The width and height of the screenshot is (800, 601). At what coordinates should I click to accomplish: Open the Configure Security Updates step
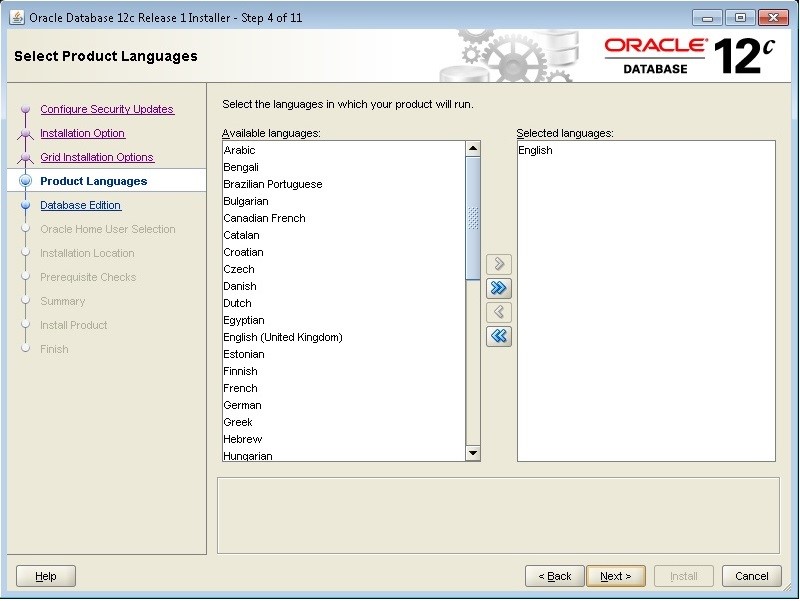coord(107,109)
